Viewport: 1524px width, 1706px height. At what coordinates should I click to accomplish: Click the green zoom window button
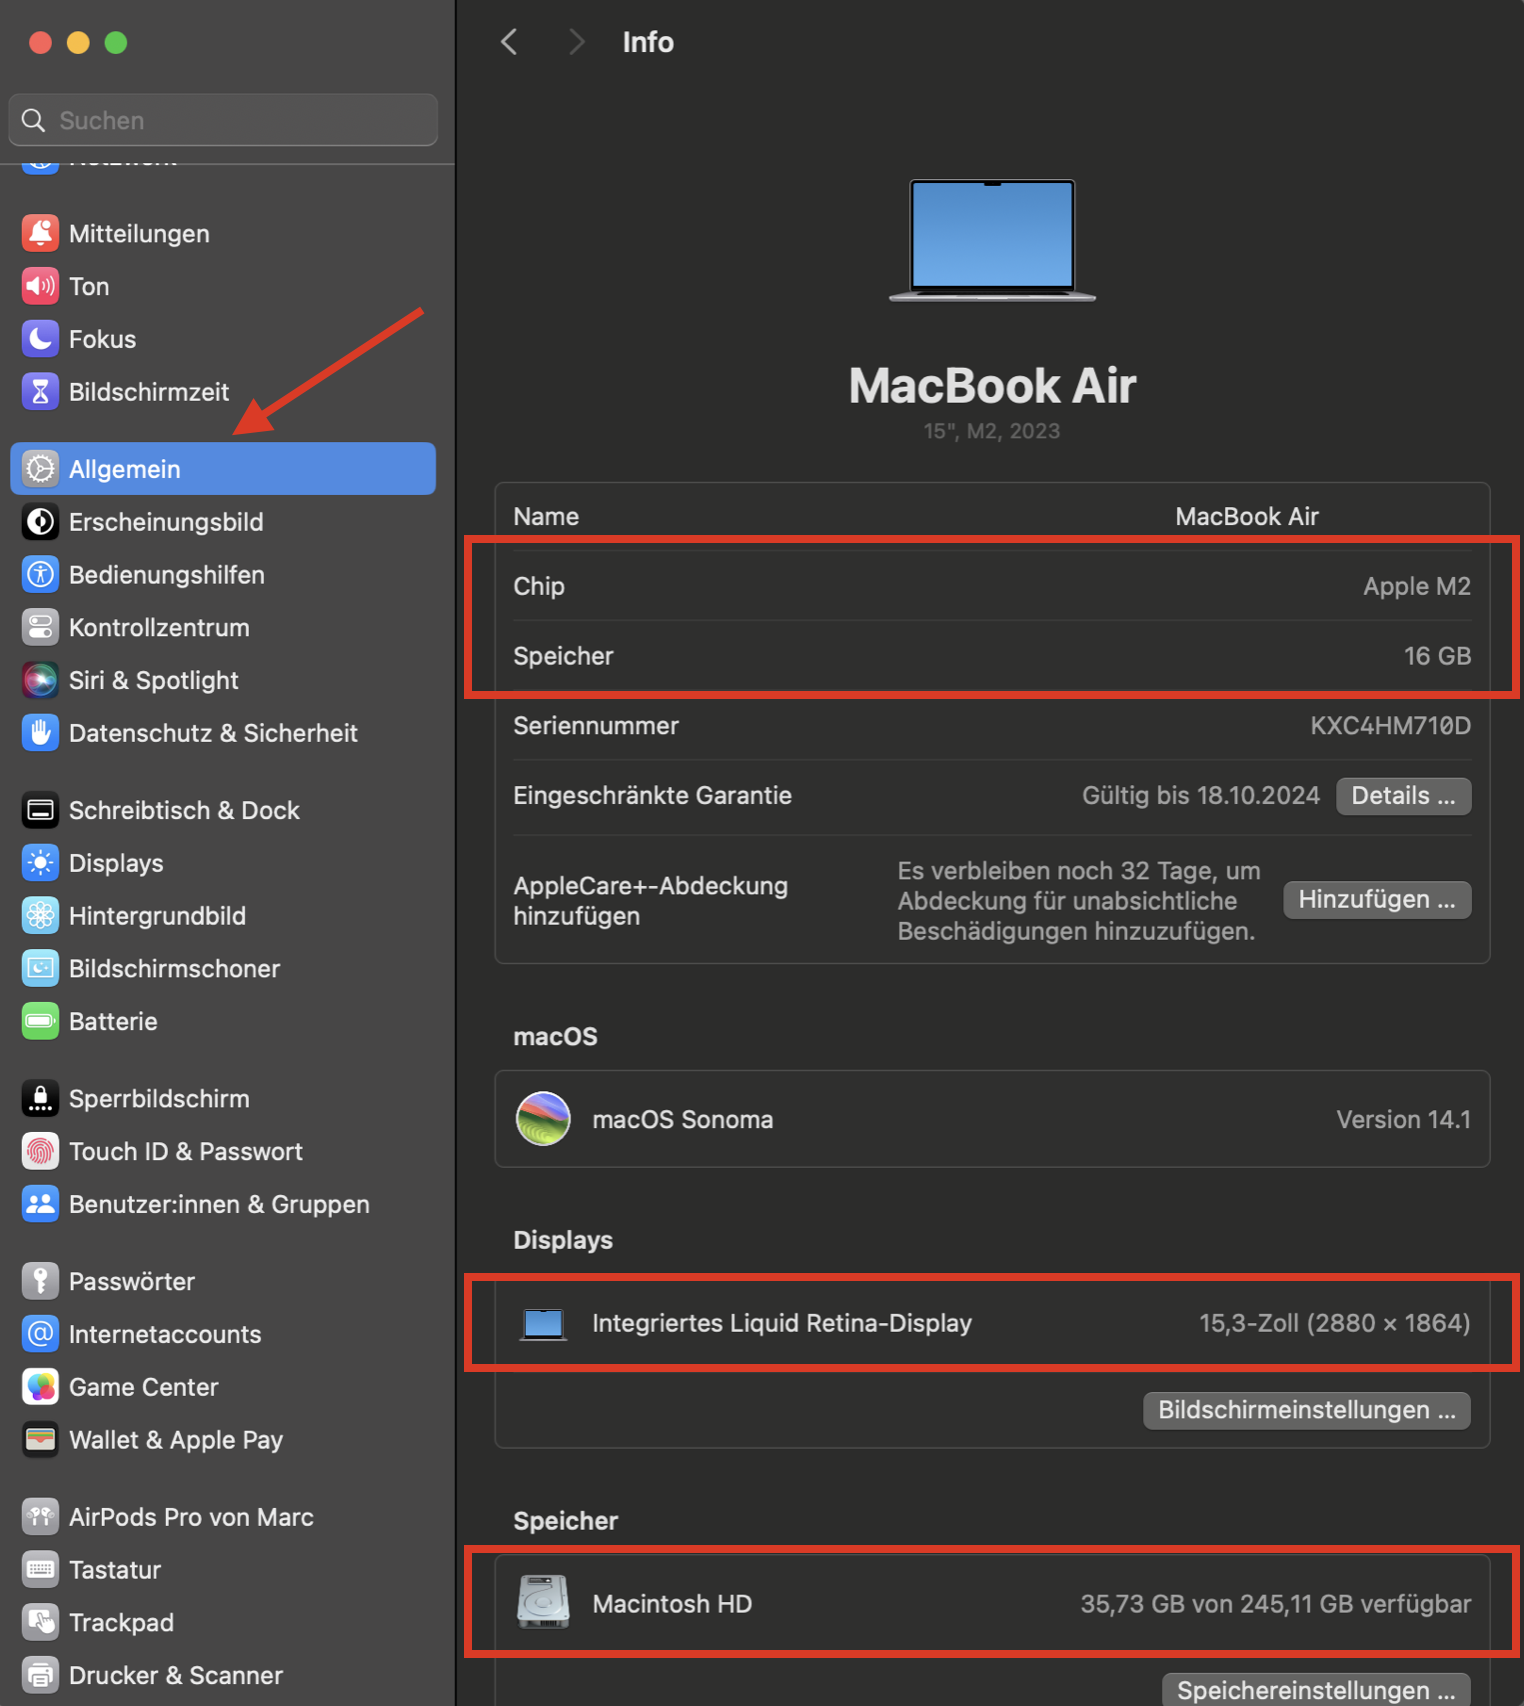pos(116,42)
